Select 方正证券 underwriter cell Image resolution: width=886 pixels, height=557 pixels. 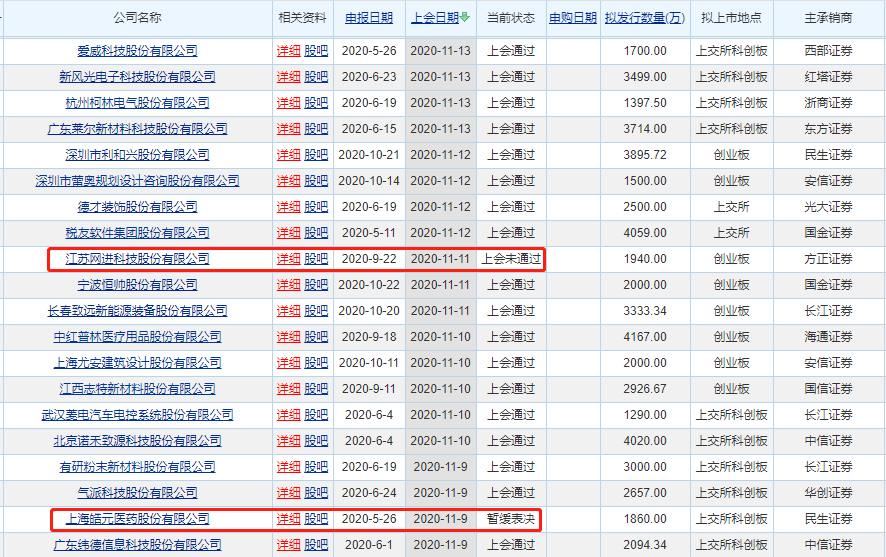point(828,259)
